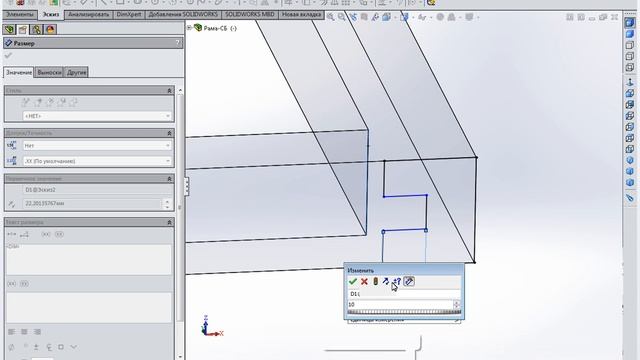Open the Элементы ribbon tab
This screenshot has width=640, height=360.
[x=19, y=15]
